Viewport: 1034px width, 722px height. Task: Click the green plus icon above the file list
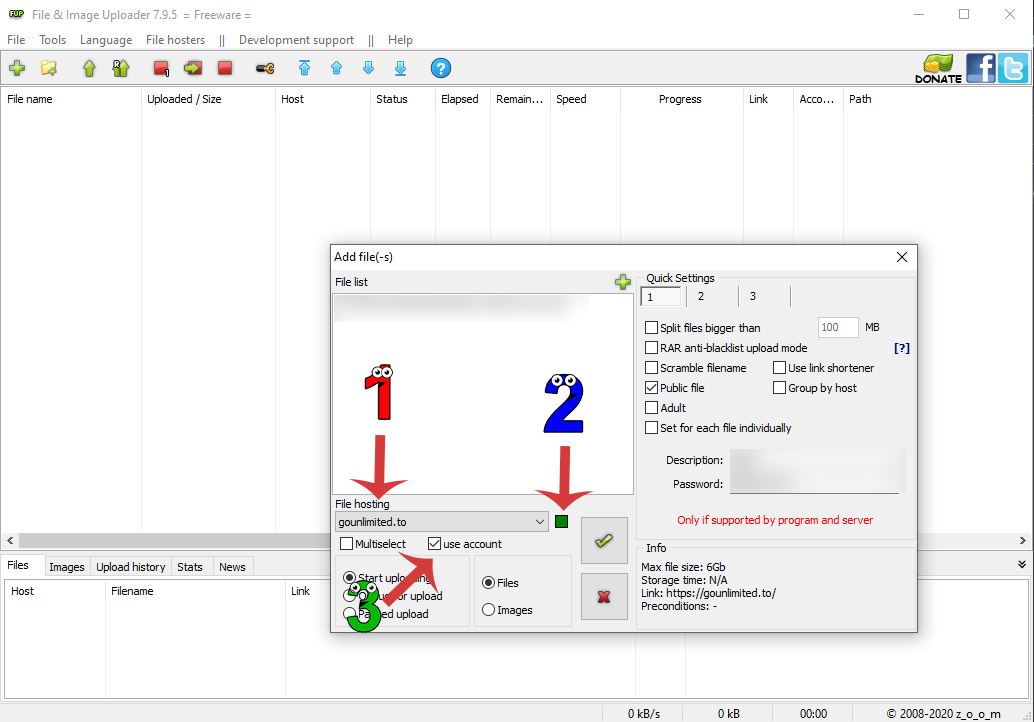tap(623, 282)
